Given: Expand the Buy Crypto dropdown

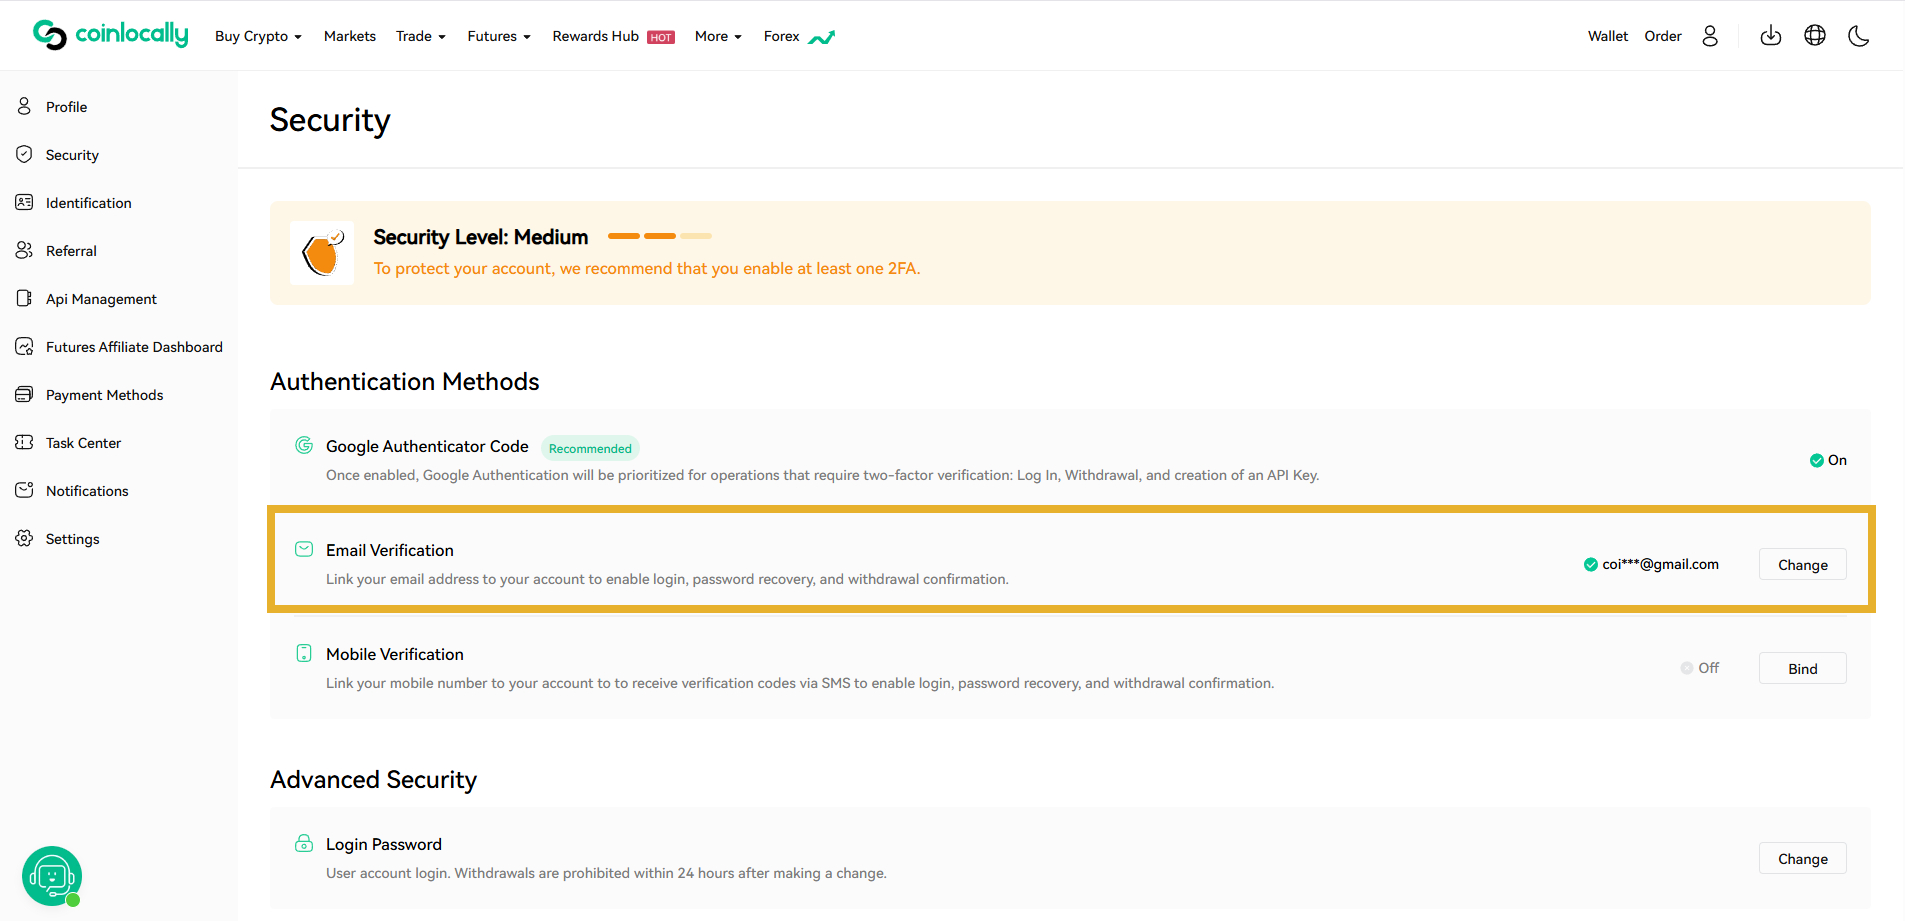Looking at the screenshot, I should click(x=258, y=36).
